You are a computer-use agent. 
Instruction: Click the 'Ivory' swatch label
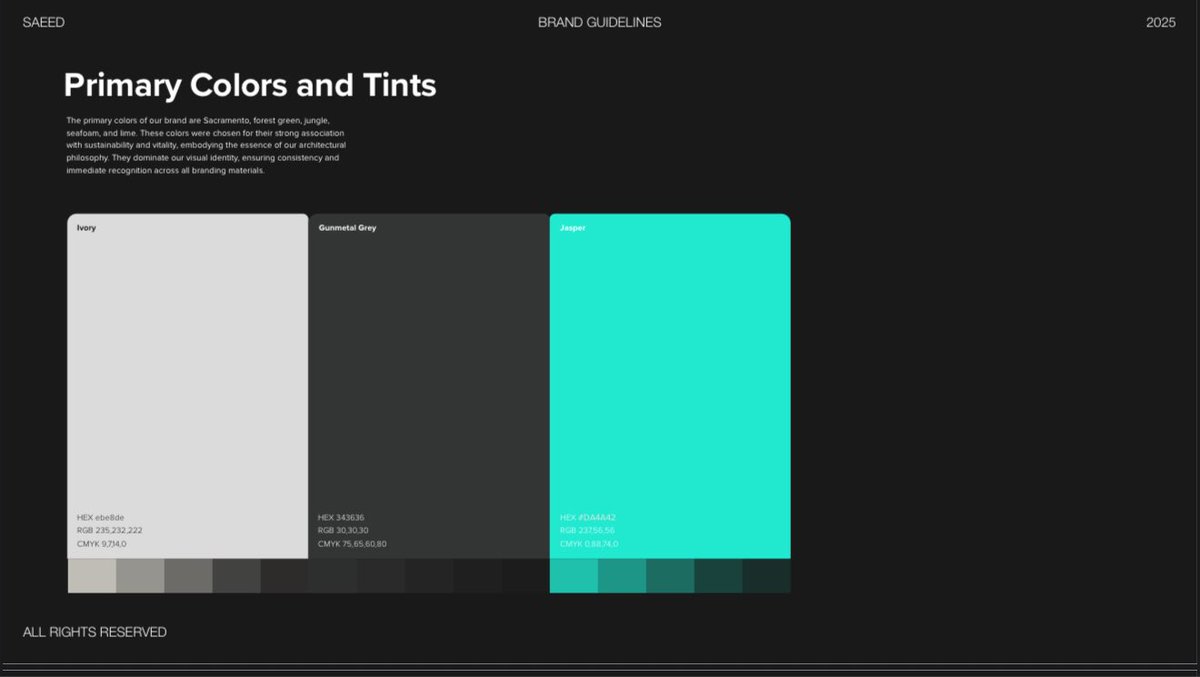86,228
